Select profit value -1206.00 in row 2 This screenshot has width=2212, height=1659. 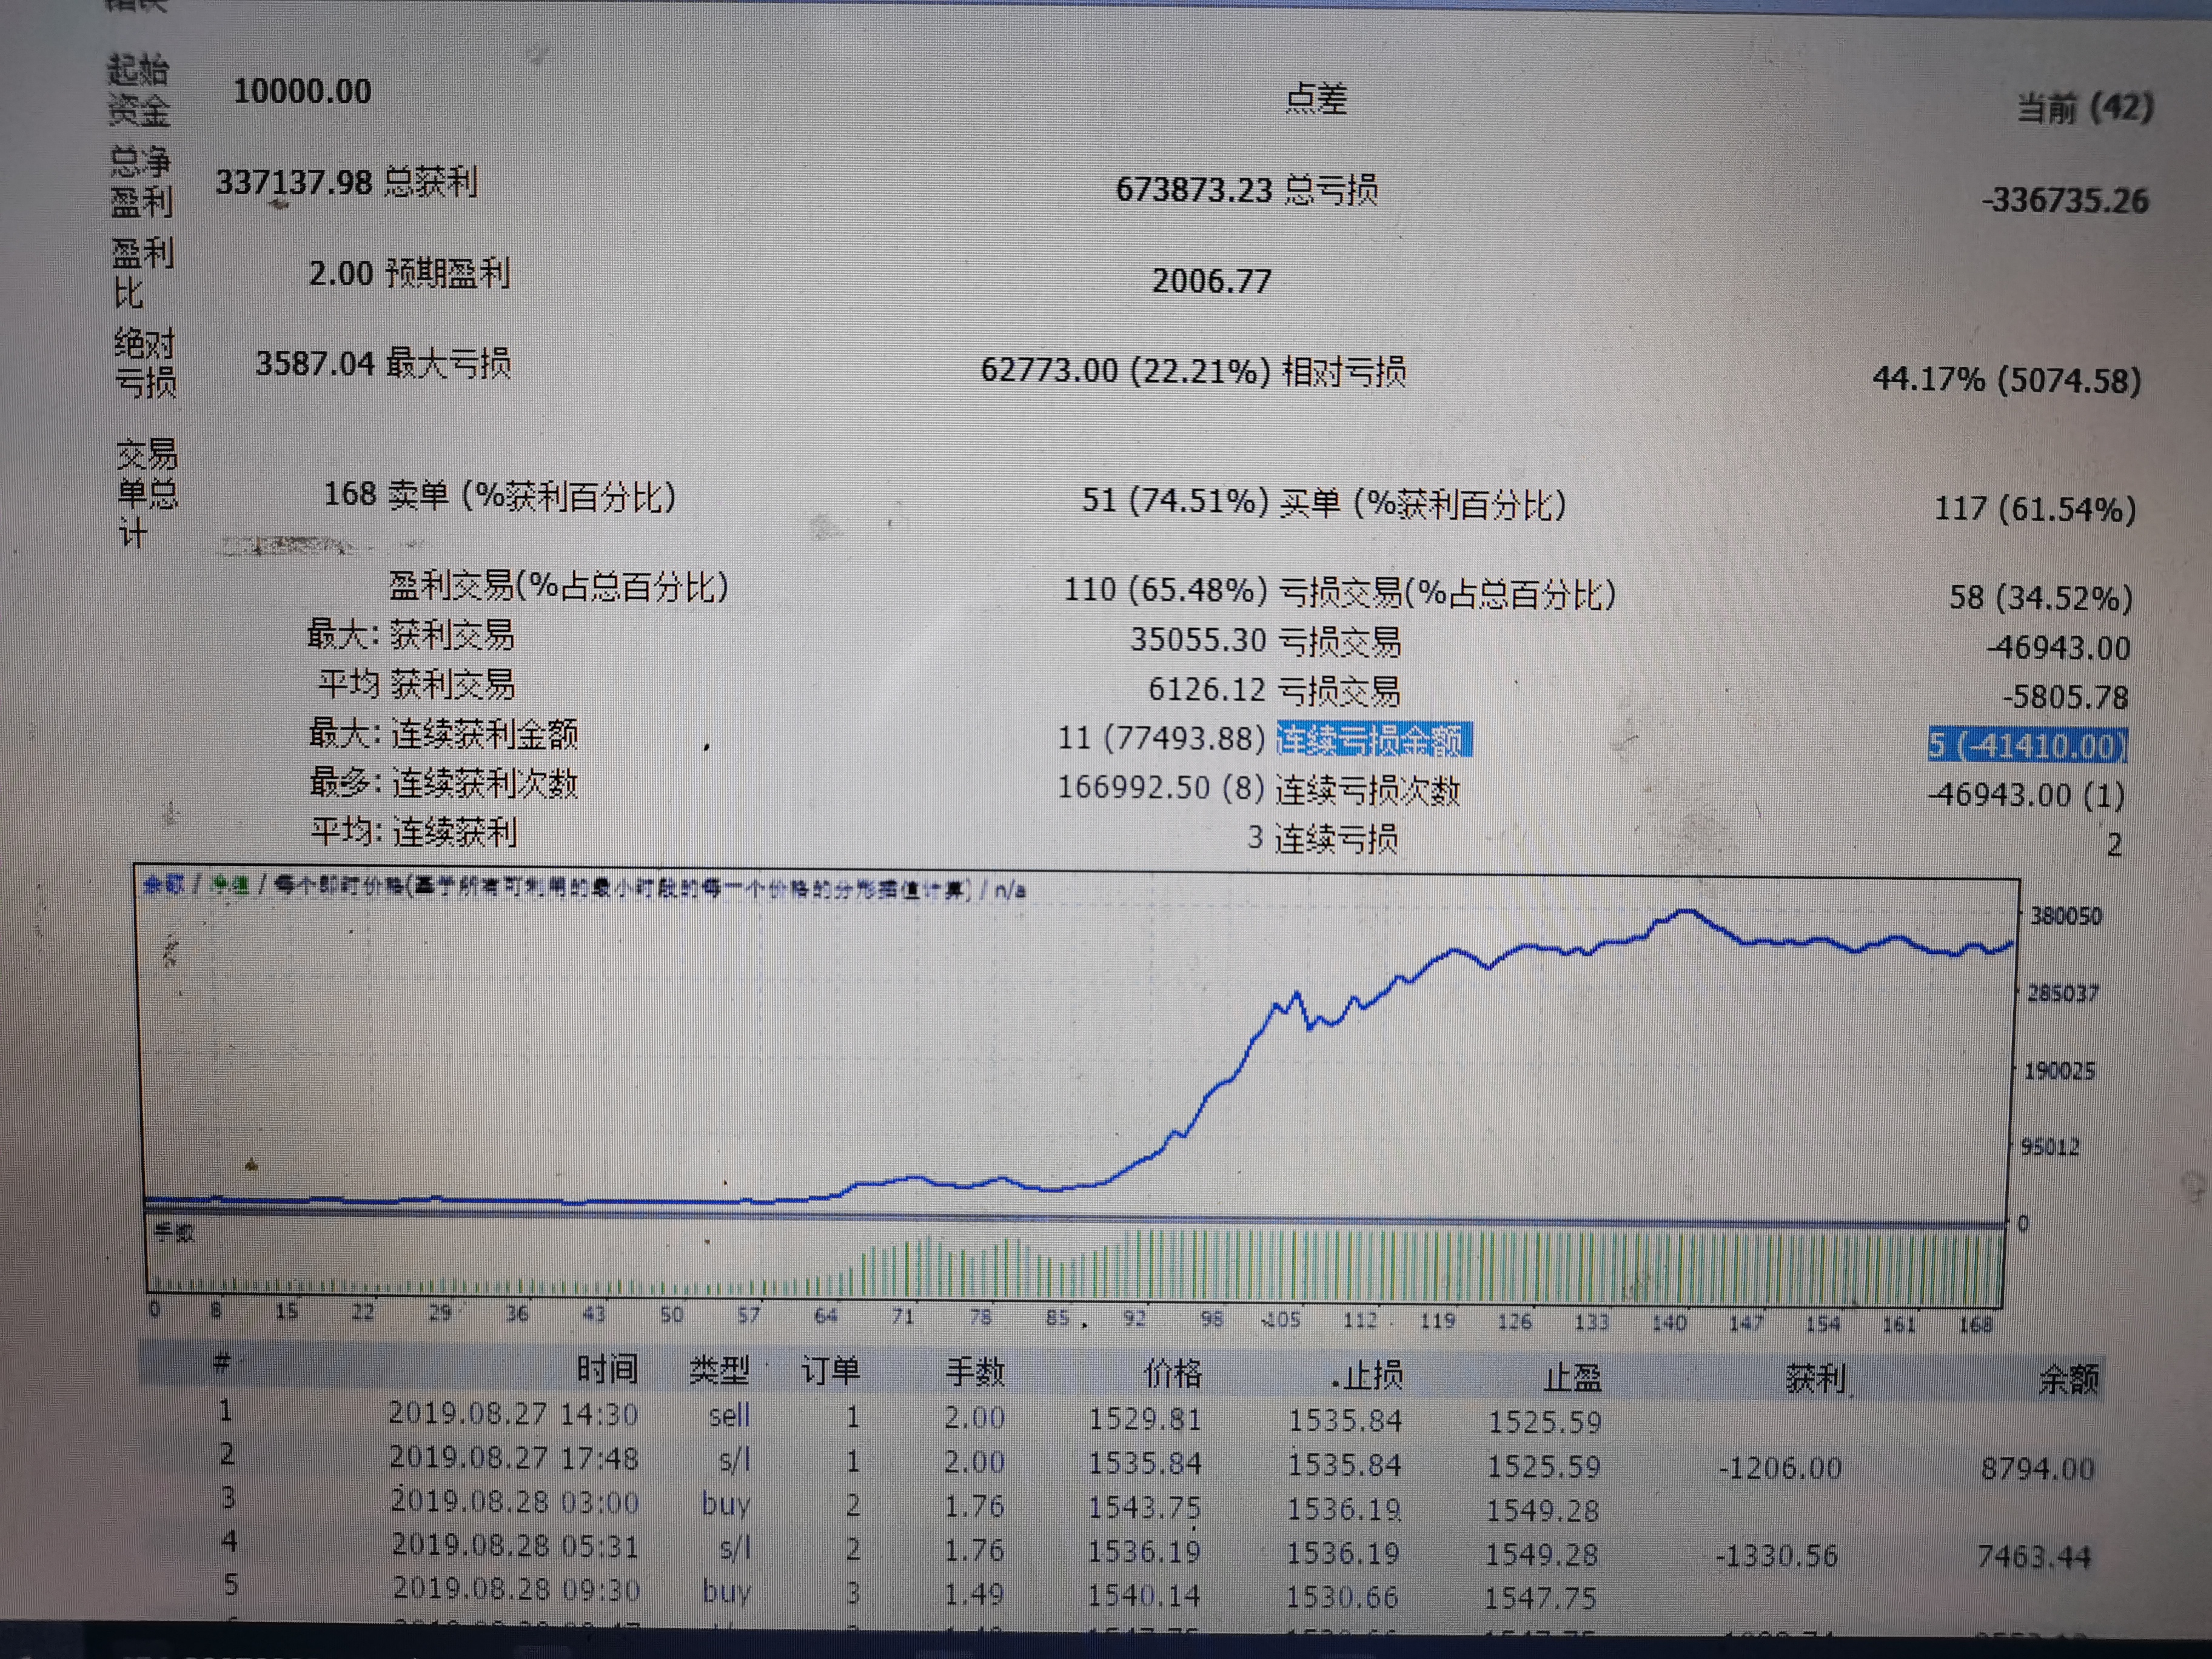tap(1780, 1468)
